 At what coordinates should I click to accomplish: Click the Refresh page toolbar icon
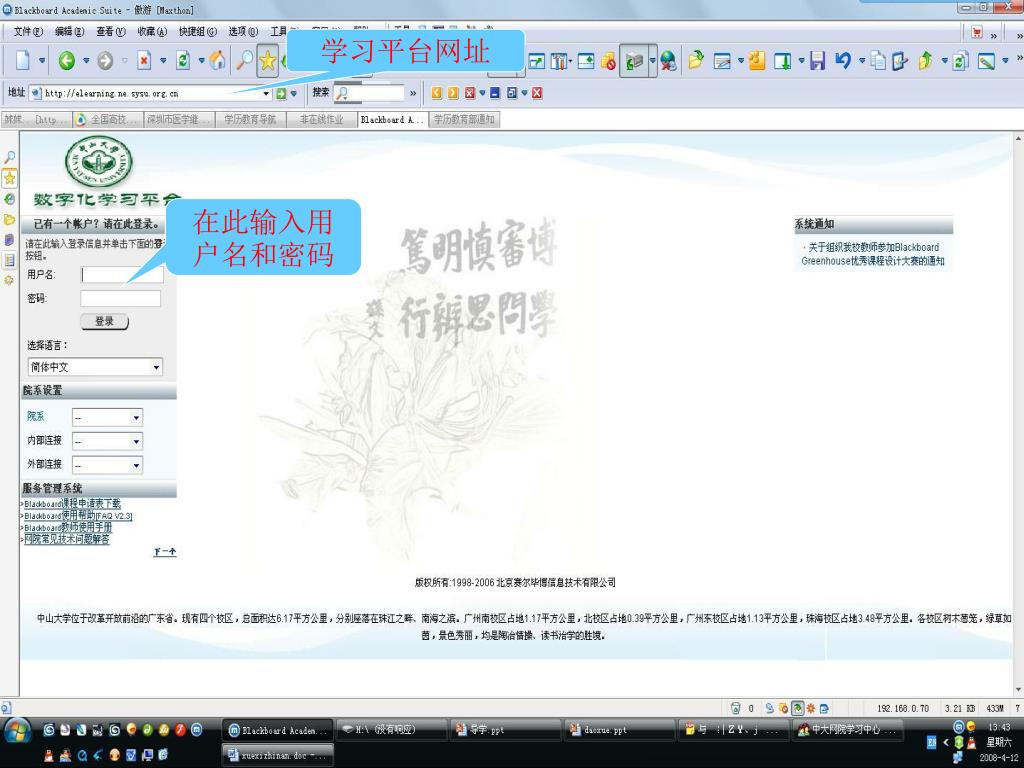click(183, 62)
